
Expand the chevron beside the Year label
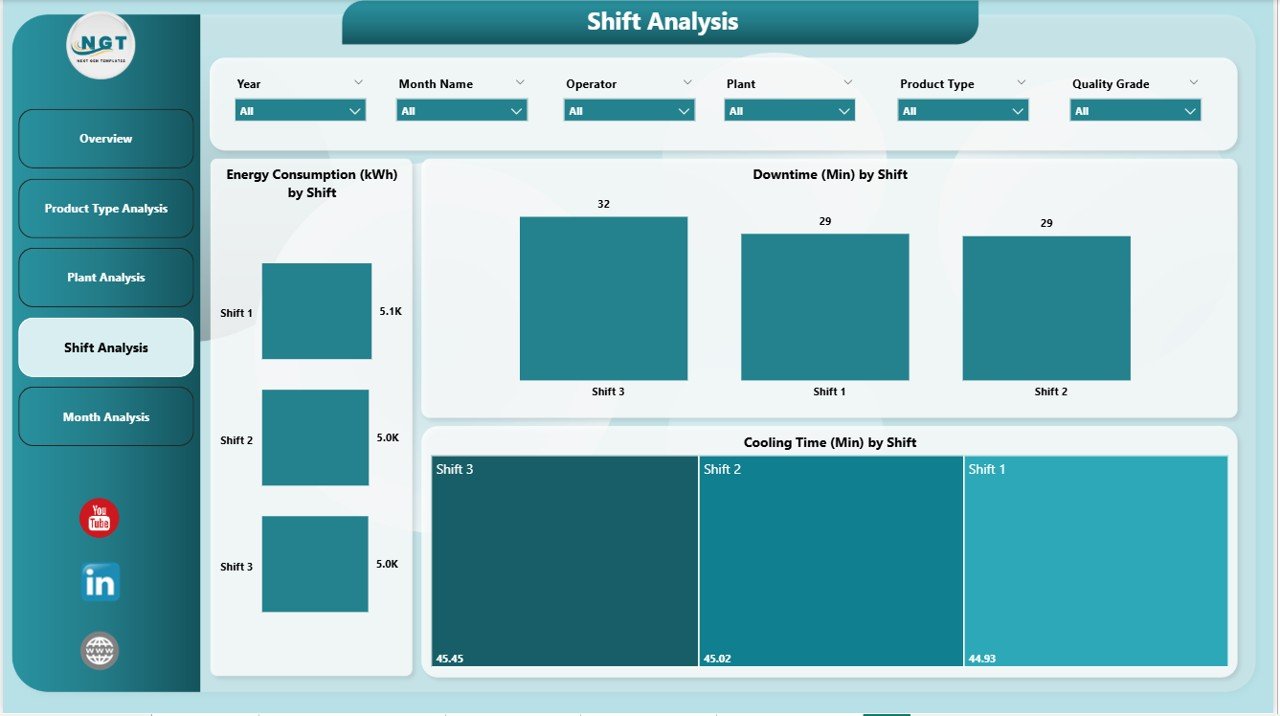pyautogui.click(x=358, y=81)
